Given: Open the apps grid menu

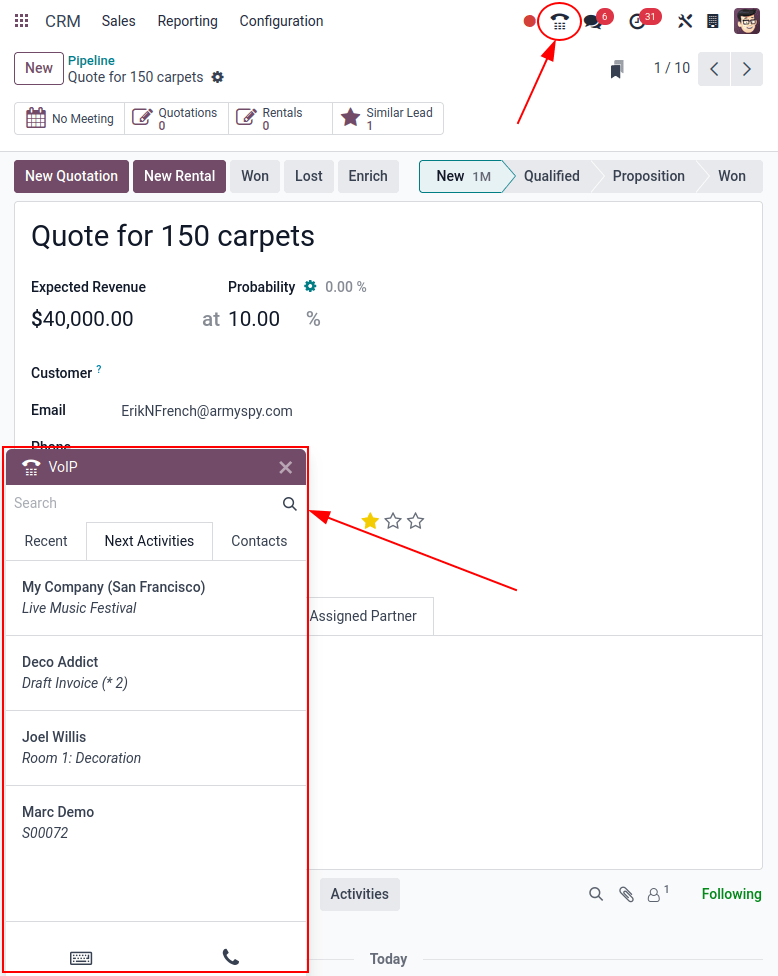Looking at the screenshot, I should coord(21,21).
